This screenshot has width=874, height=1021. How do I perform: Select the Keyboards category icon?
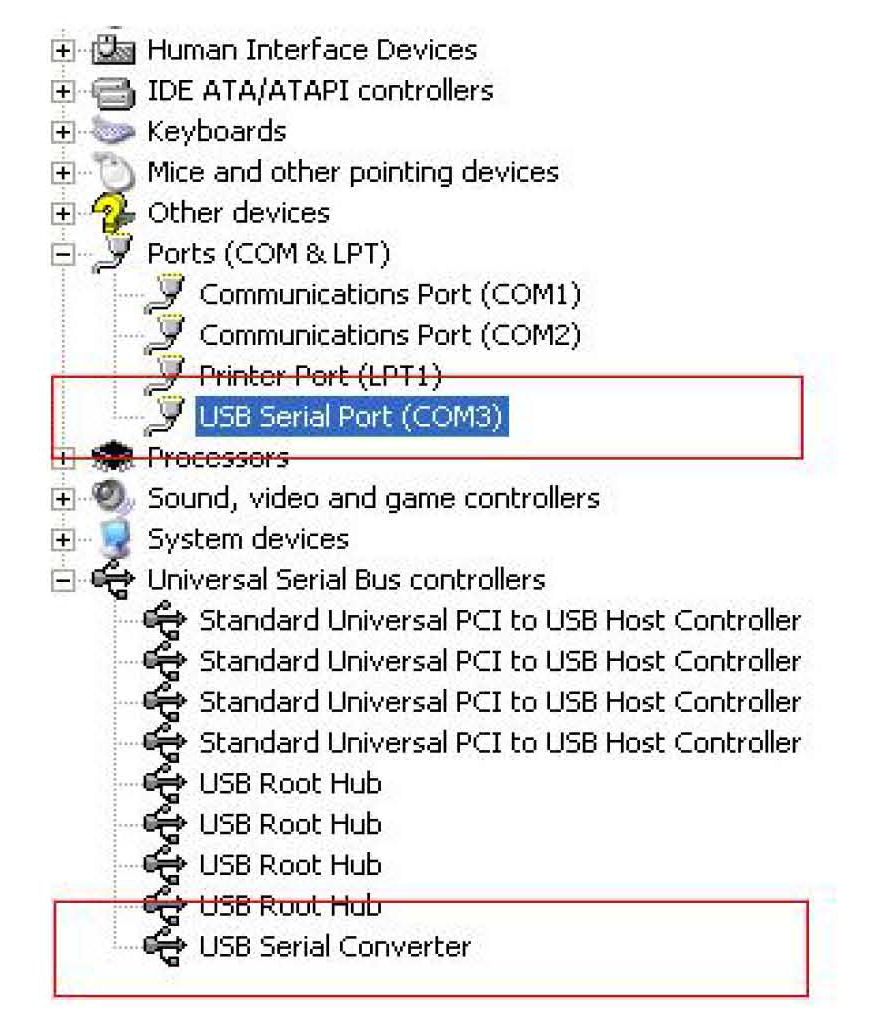coord(113,130)
